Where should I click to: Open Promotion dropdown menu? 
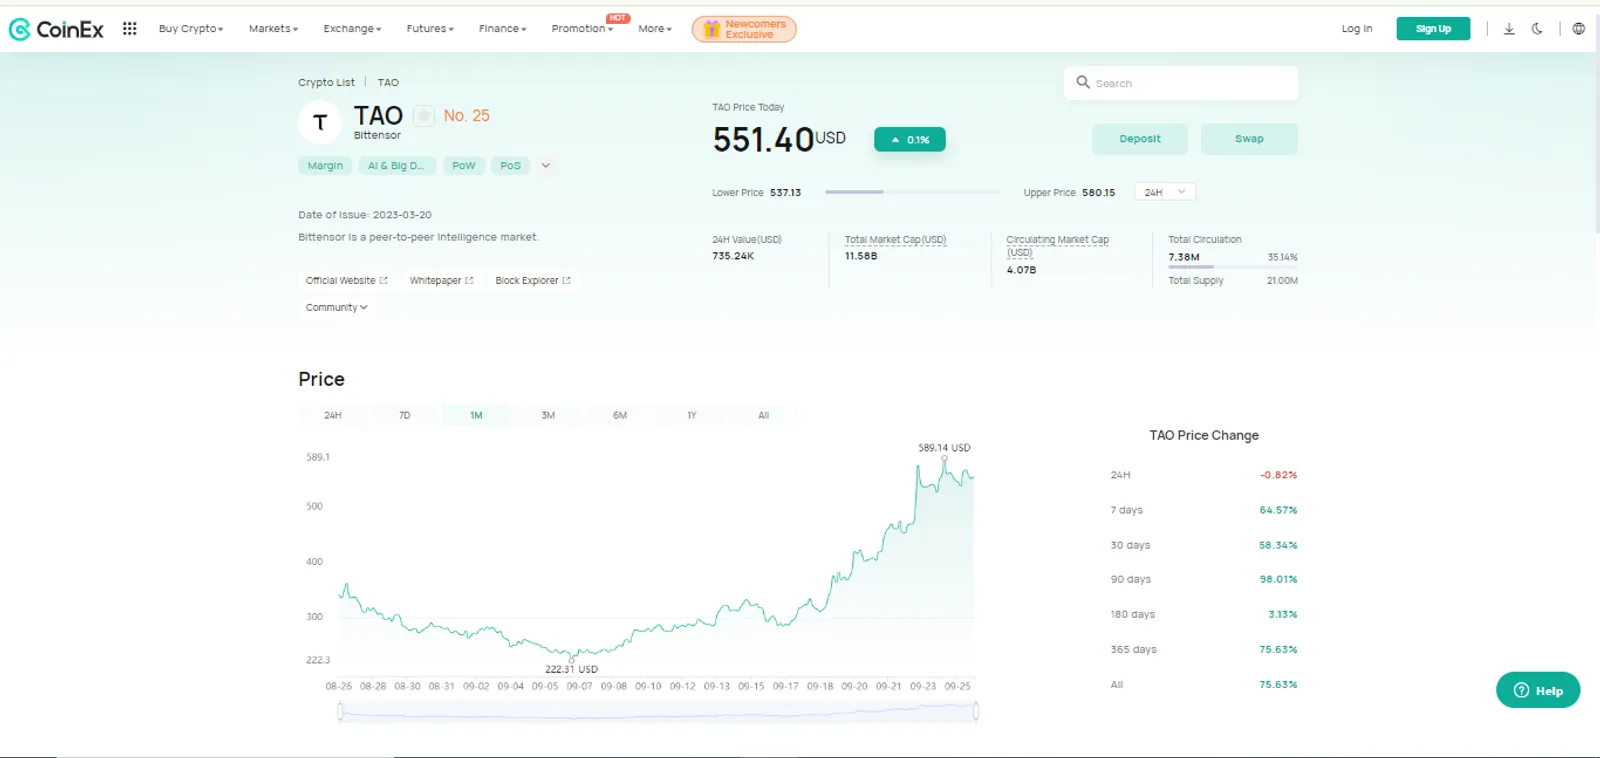click(x=582, y=28)
